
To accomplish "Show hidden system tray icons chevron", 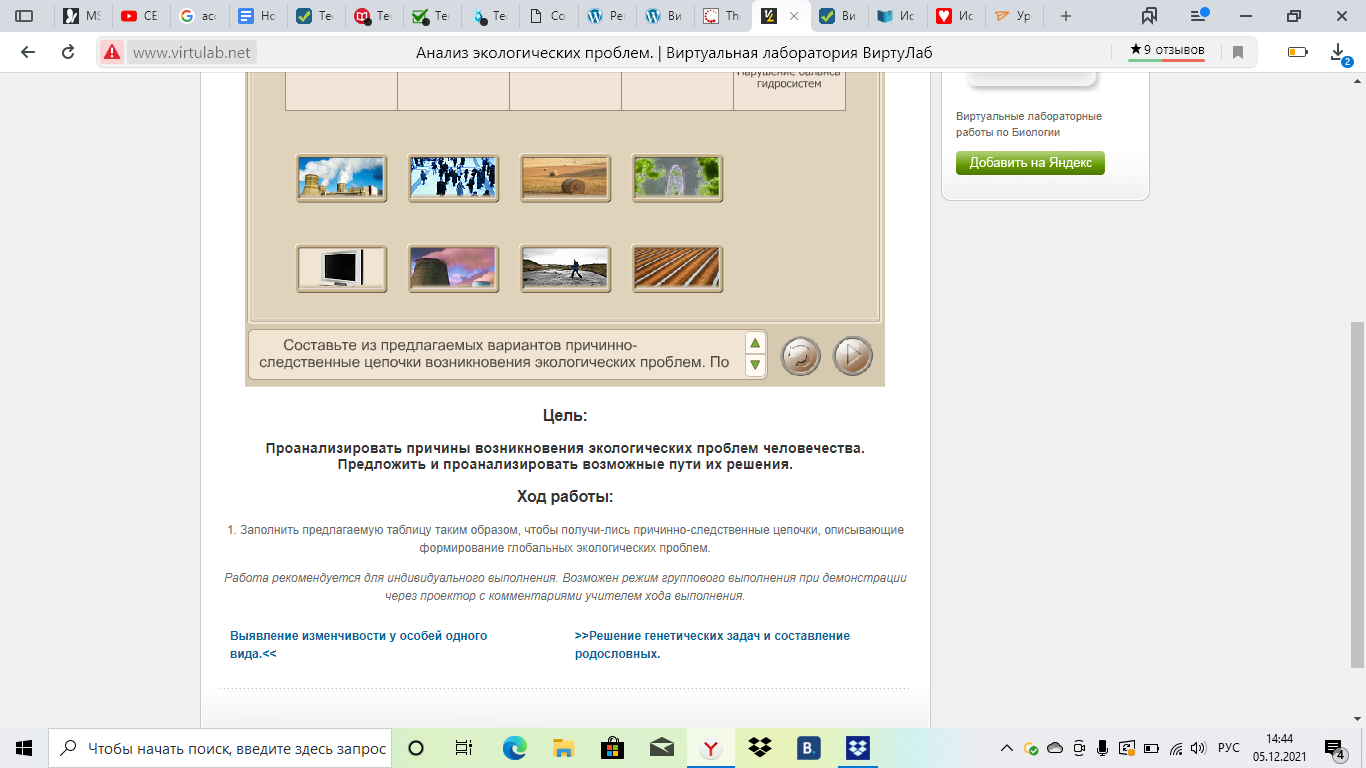I will [x=1006, y=748].
